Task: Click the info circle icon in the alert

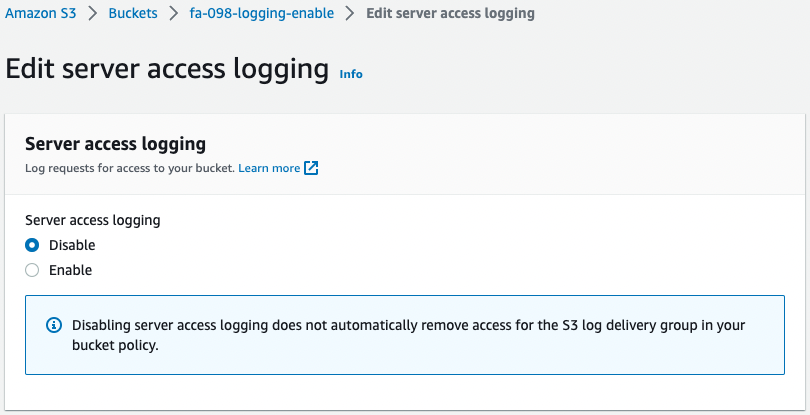Action: (54, 325)
